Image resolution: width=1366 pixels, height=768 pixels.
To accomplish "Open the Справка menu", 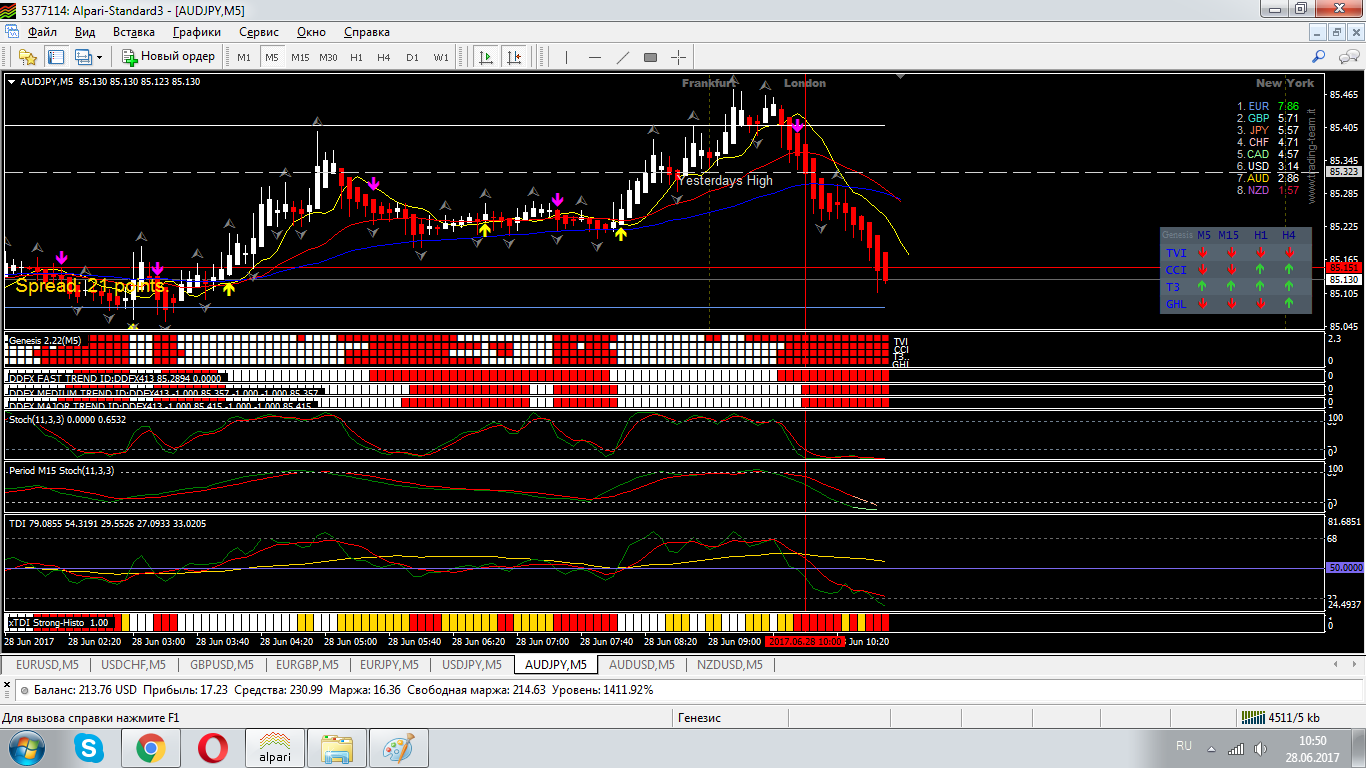I will (366, 32).
